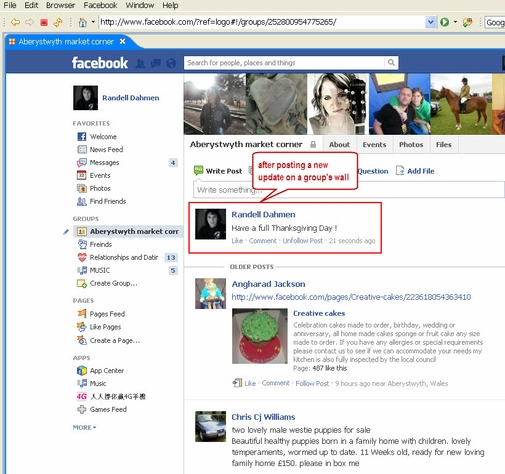The width and height of the screenshot is (505, 474).
Task: Click the Relationships heart icon in Groups
Action: pos(82,257)
